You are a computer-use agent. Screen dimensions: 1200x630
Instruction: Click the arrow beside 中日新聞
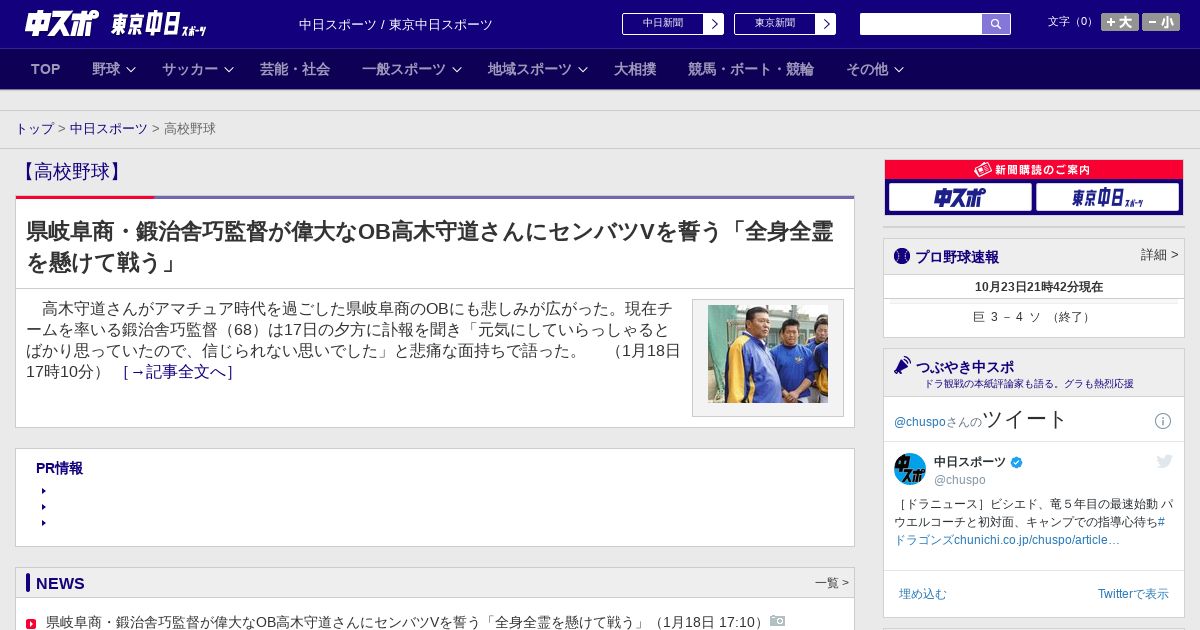714,24
